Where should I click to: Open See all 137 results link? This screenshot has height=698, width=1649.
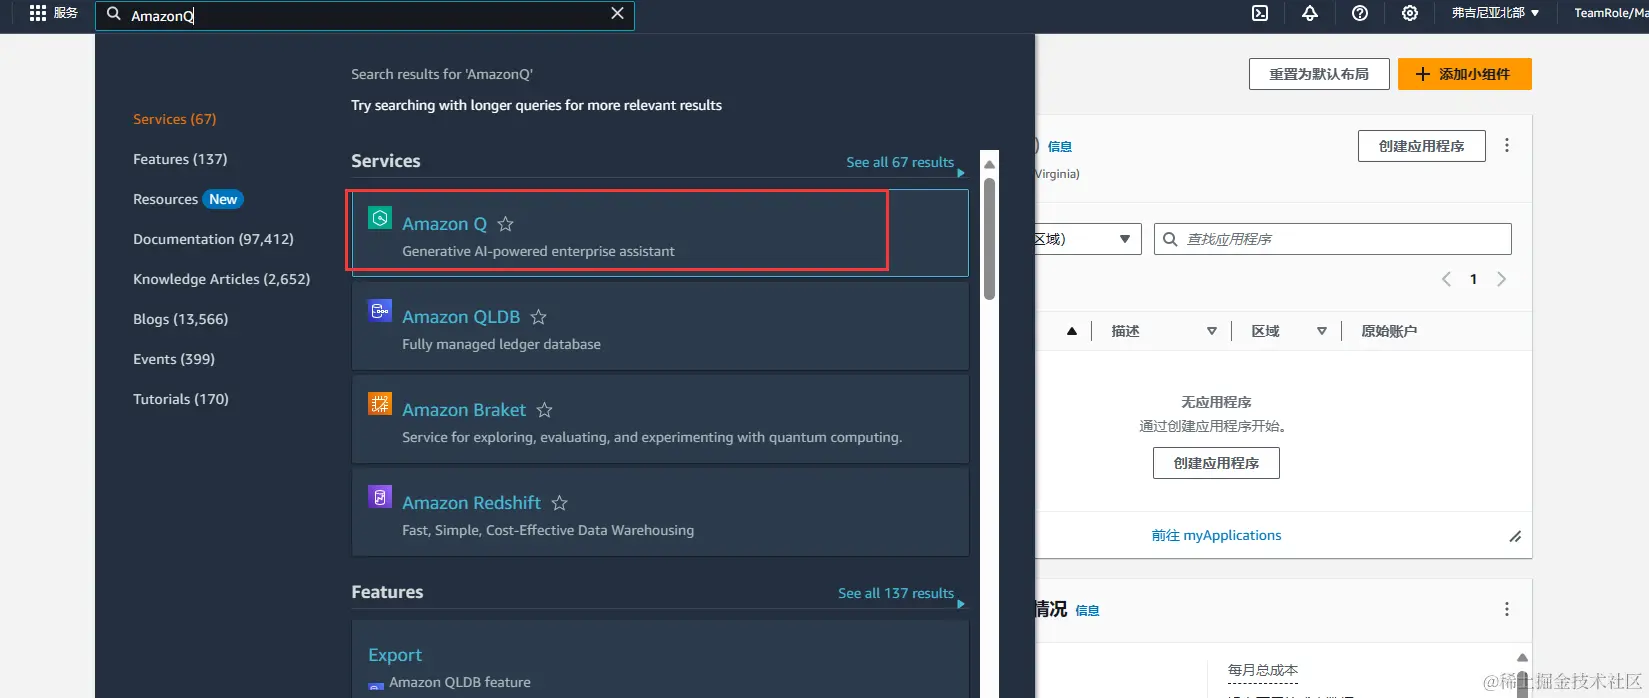click(x=896, y=593)
